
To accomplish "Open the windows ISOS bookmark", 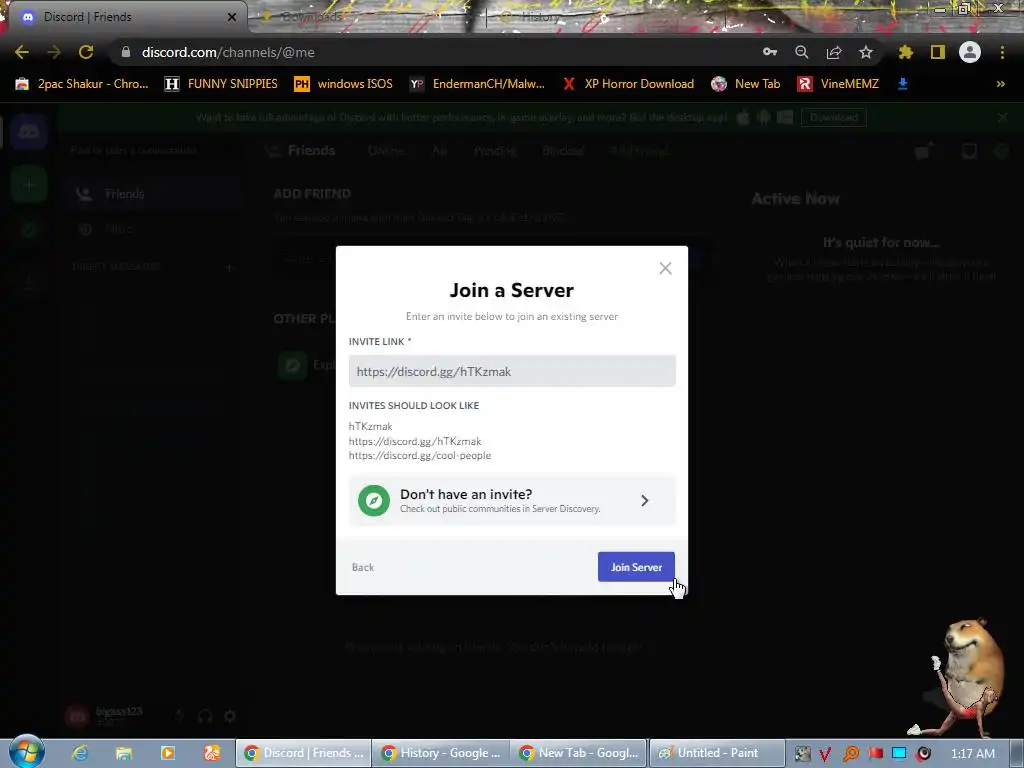I will pyautogui.click(x=344, y=84).
